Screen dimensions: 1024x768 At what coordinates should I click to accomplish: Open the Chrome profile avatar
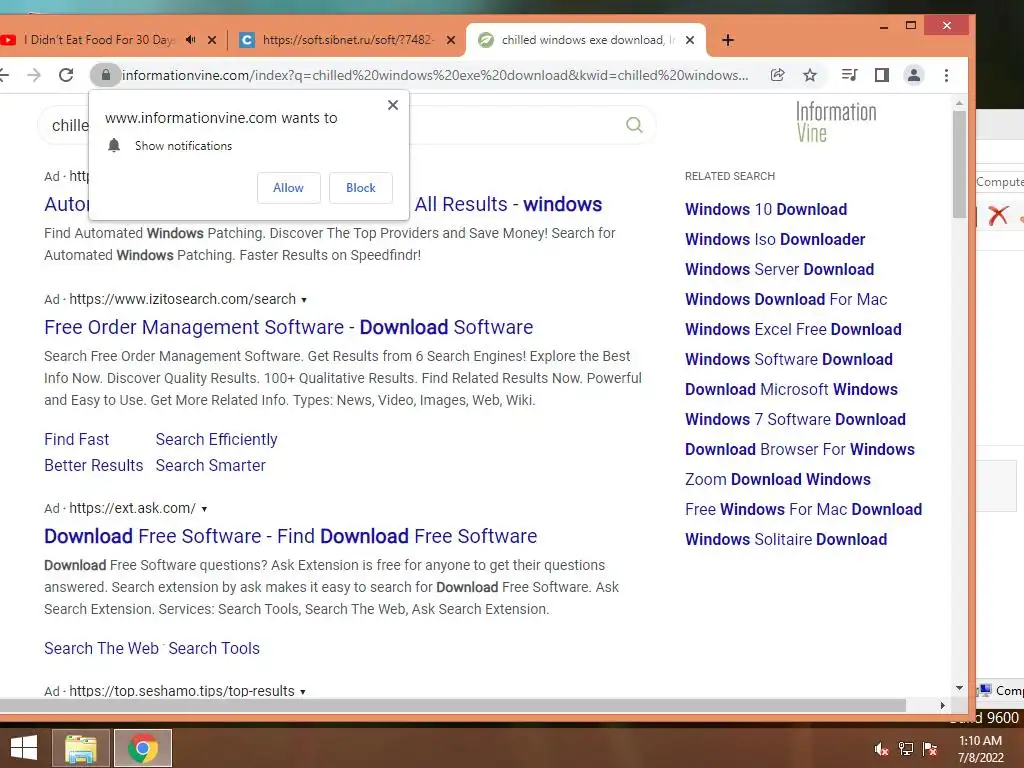(x=914, y=75)
